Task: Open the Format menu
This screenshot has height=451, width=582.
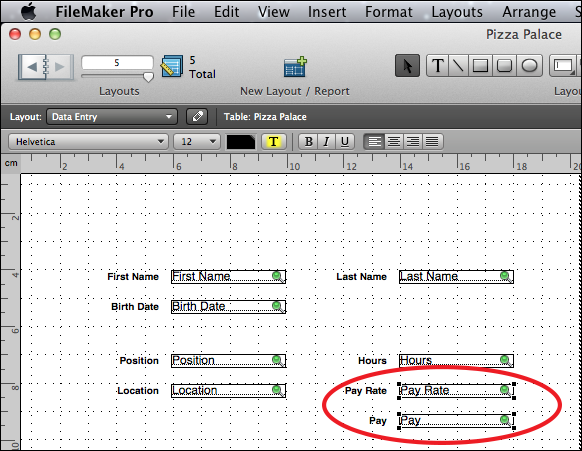Action: pos(389,12)
